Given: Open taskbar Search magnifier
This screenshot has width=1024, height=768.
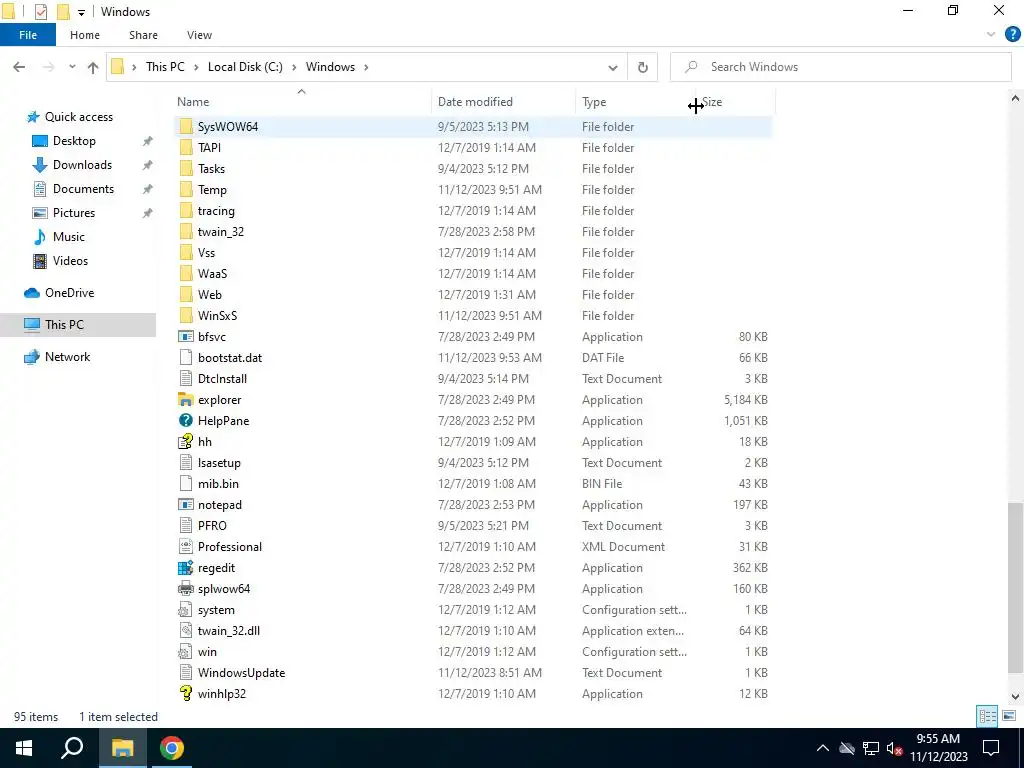Looking at the screenshot, I should [x=72, y=748].
